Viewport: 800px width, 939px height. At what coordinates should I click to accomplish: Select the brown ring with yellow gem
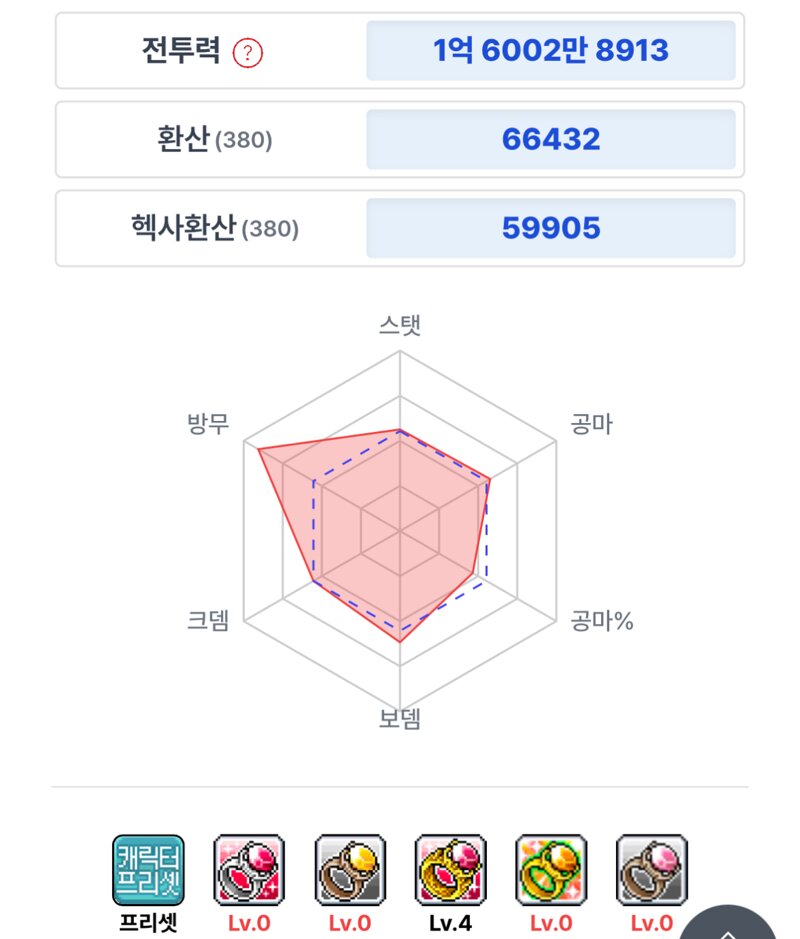tap(350, 870)
